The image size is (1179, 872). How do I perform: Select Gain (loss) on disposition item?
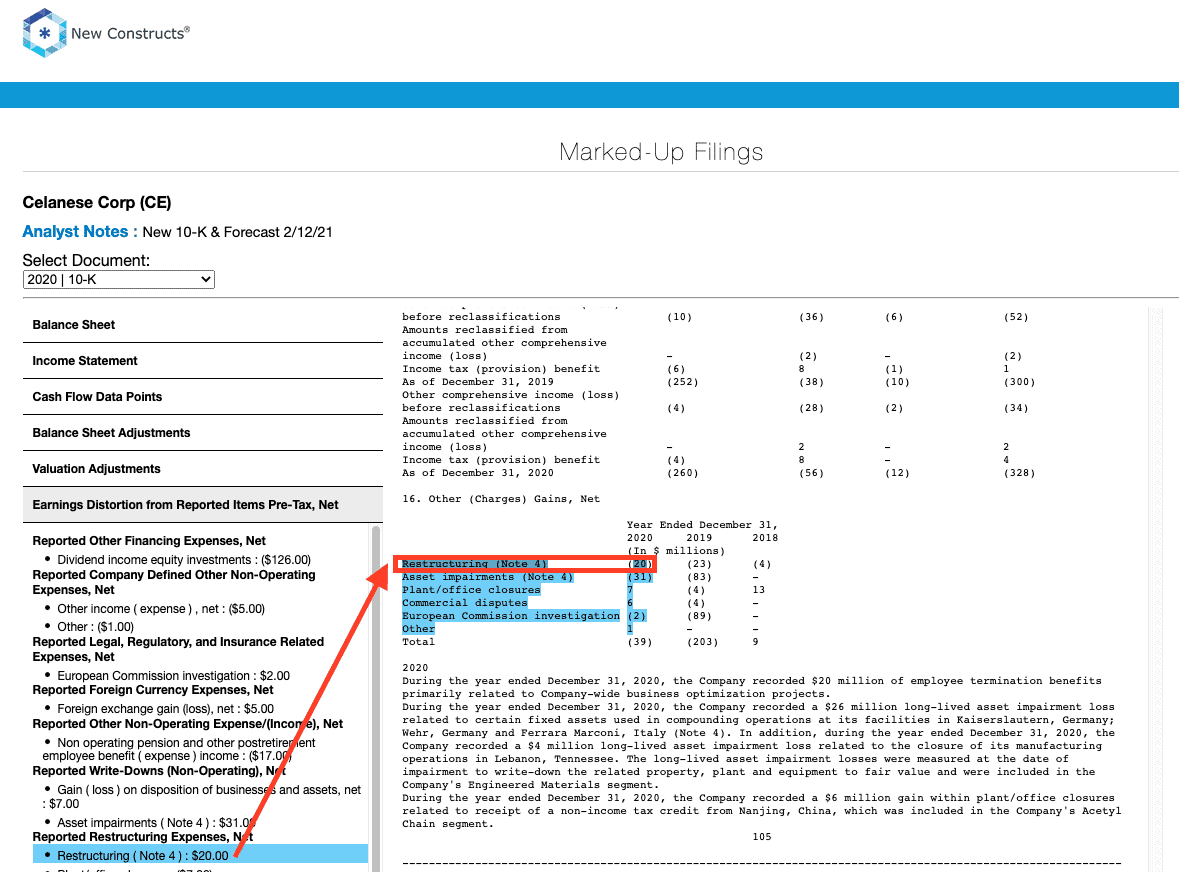(202, 797)
